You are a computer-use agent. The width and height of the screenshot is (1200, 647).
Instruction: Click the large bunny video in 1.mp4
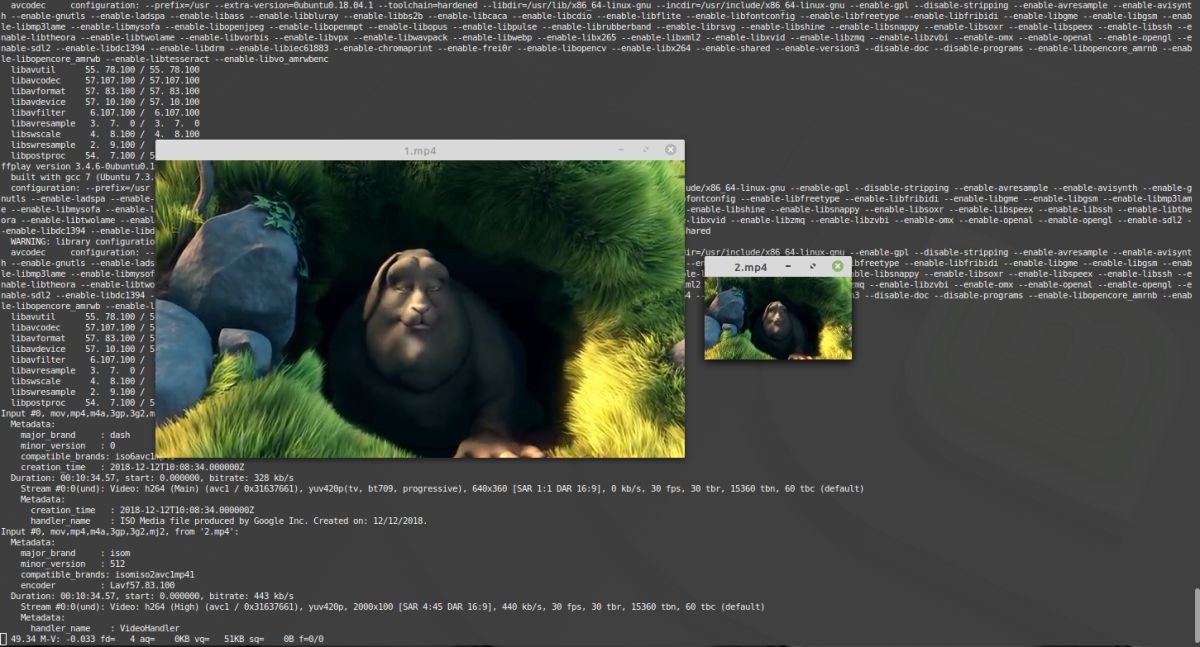click(x=420, y=309)
